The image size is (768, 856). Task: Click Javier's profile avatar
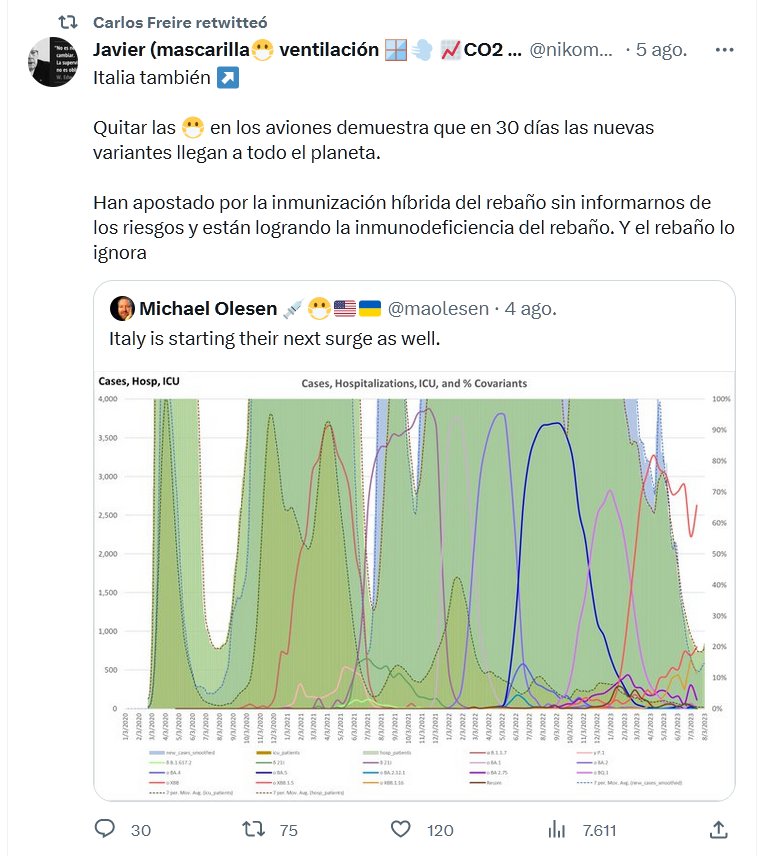(x=53, y=62)
